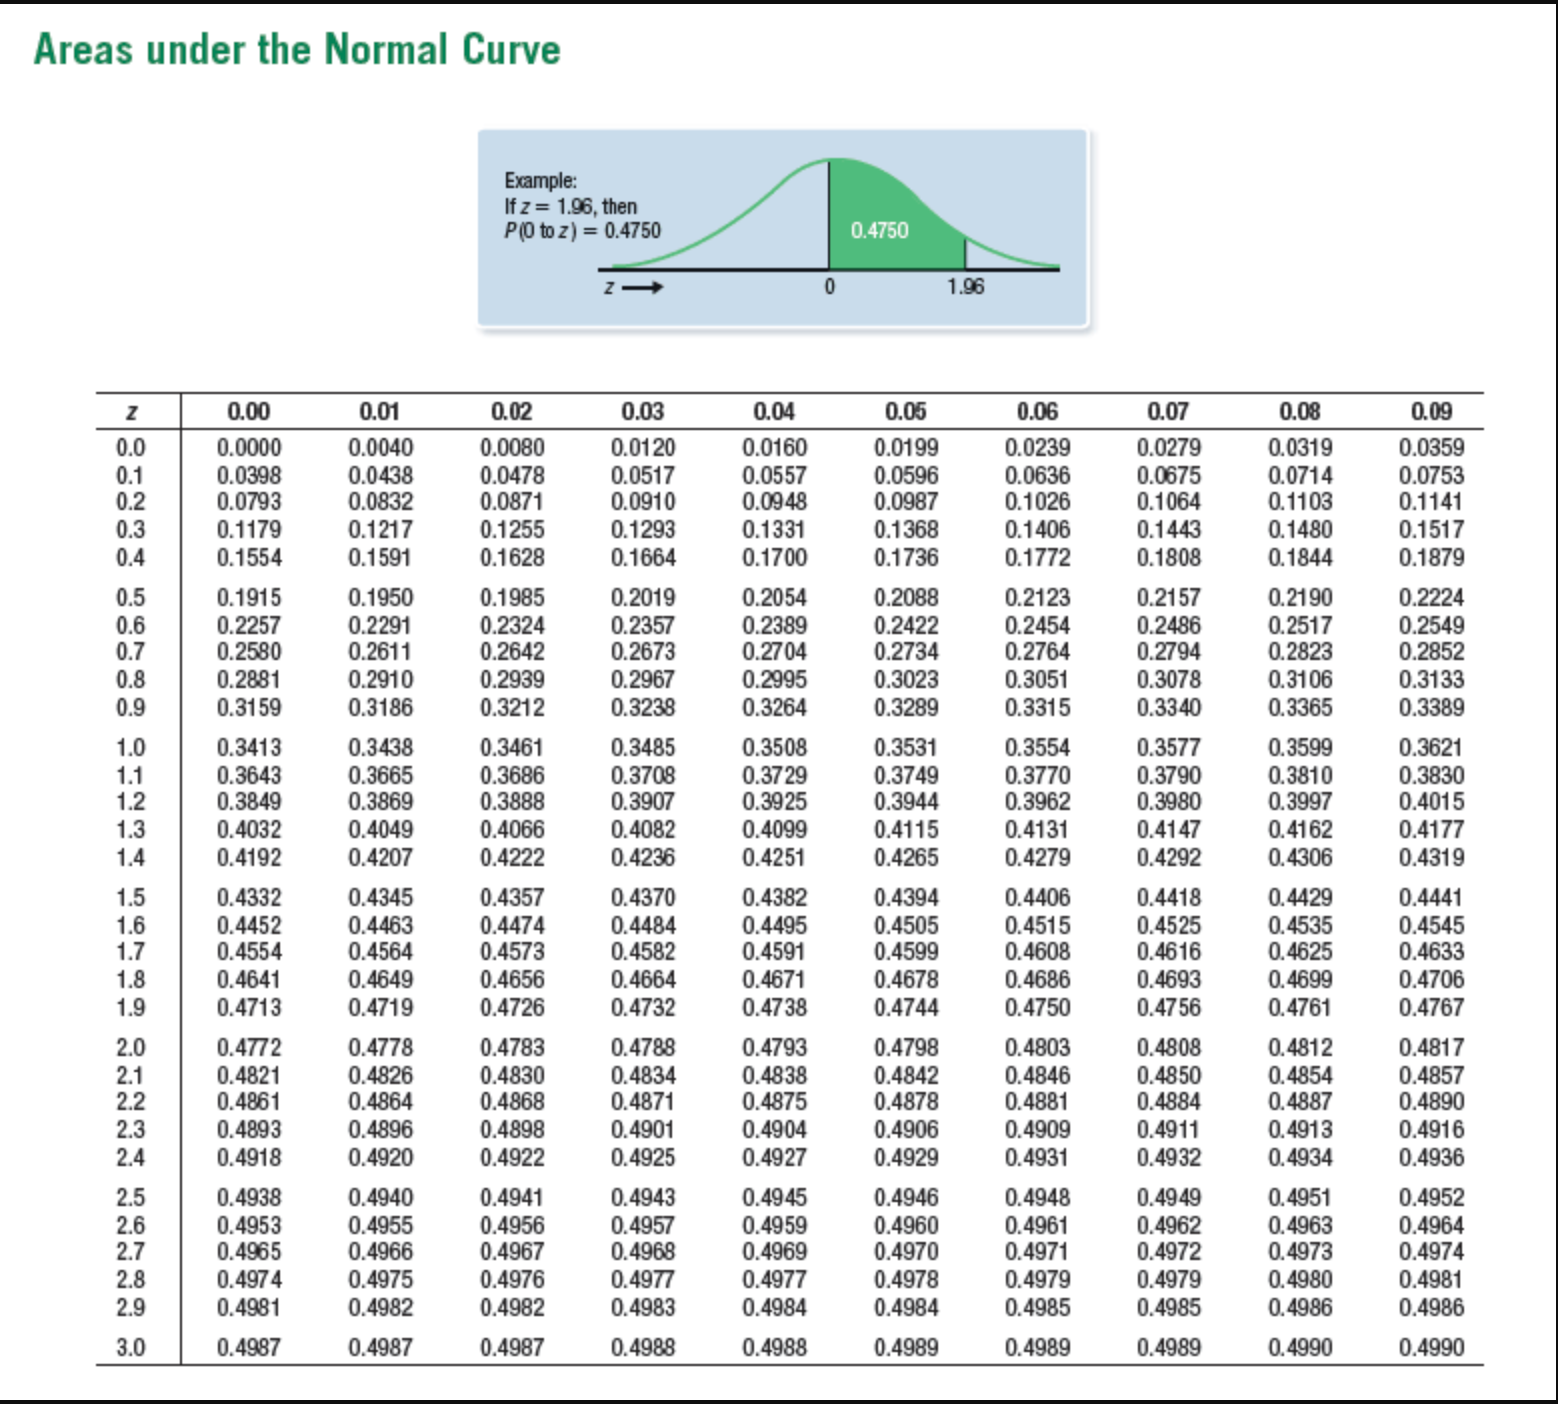Click the table value 0.4015
The height and width of the screenshot is (1404, 1558).
1432,802
